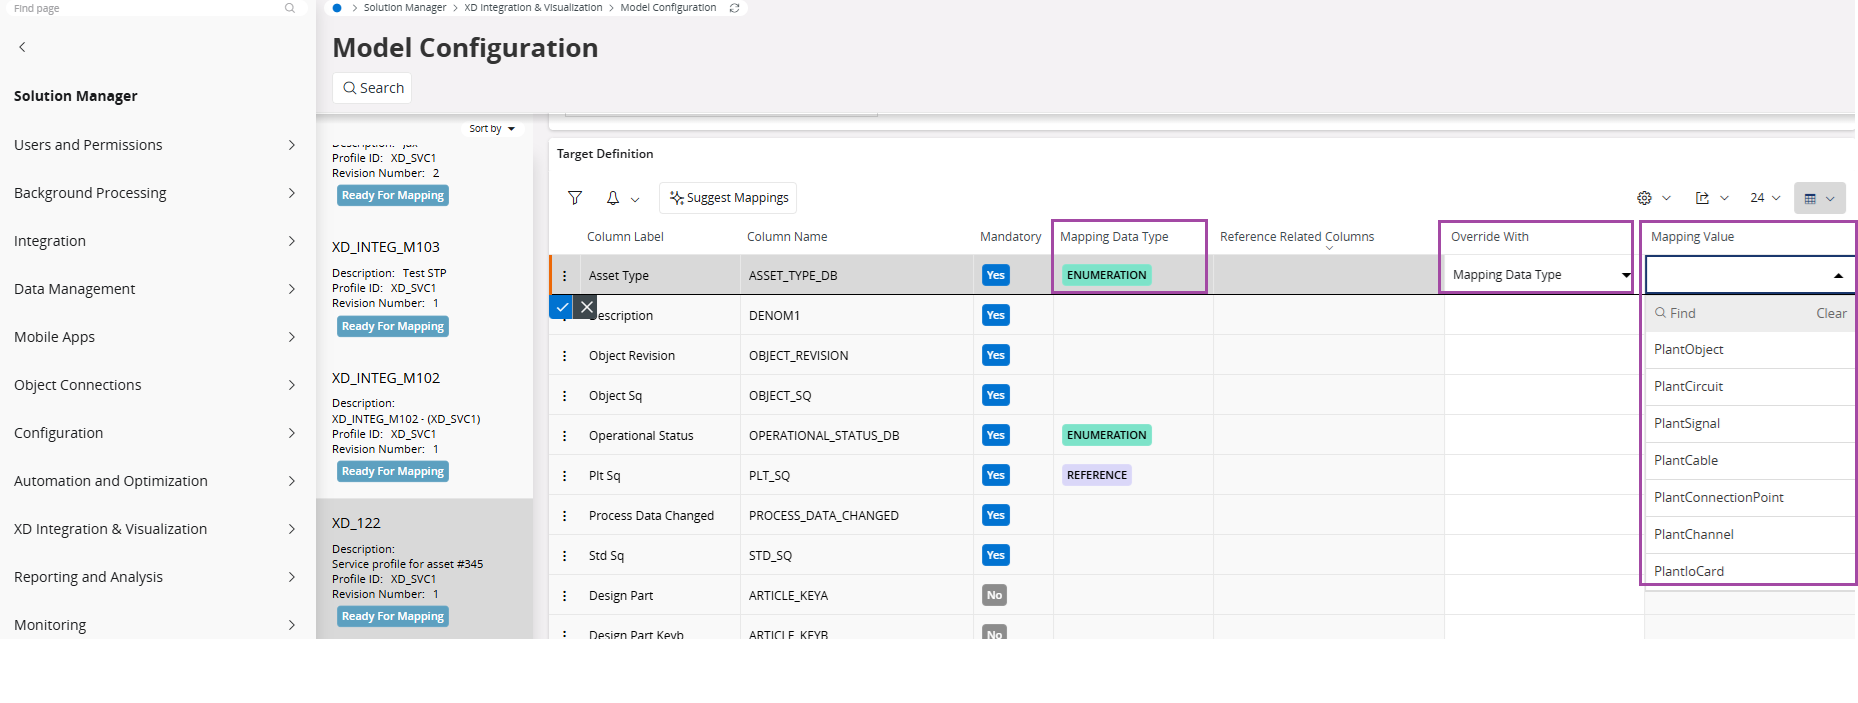Click Clear in the Mapping Value dropdown

coord(1830,314)
